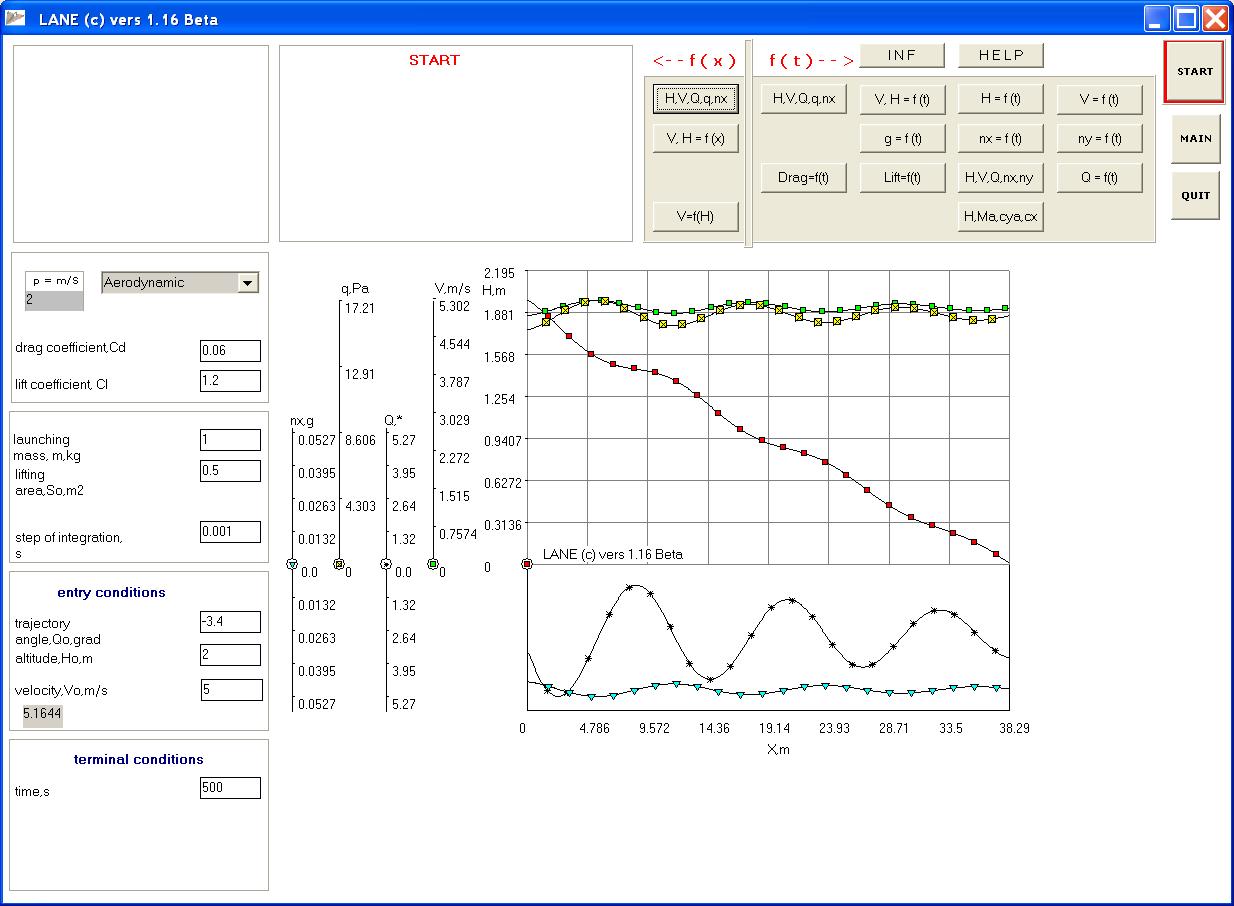Image resolution: width=1234 pixels, height=906 pixels.
Task: Open the HELP button
Action: [x=1000, y=56]
